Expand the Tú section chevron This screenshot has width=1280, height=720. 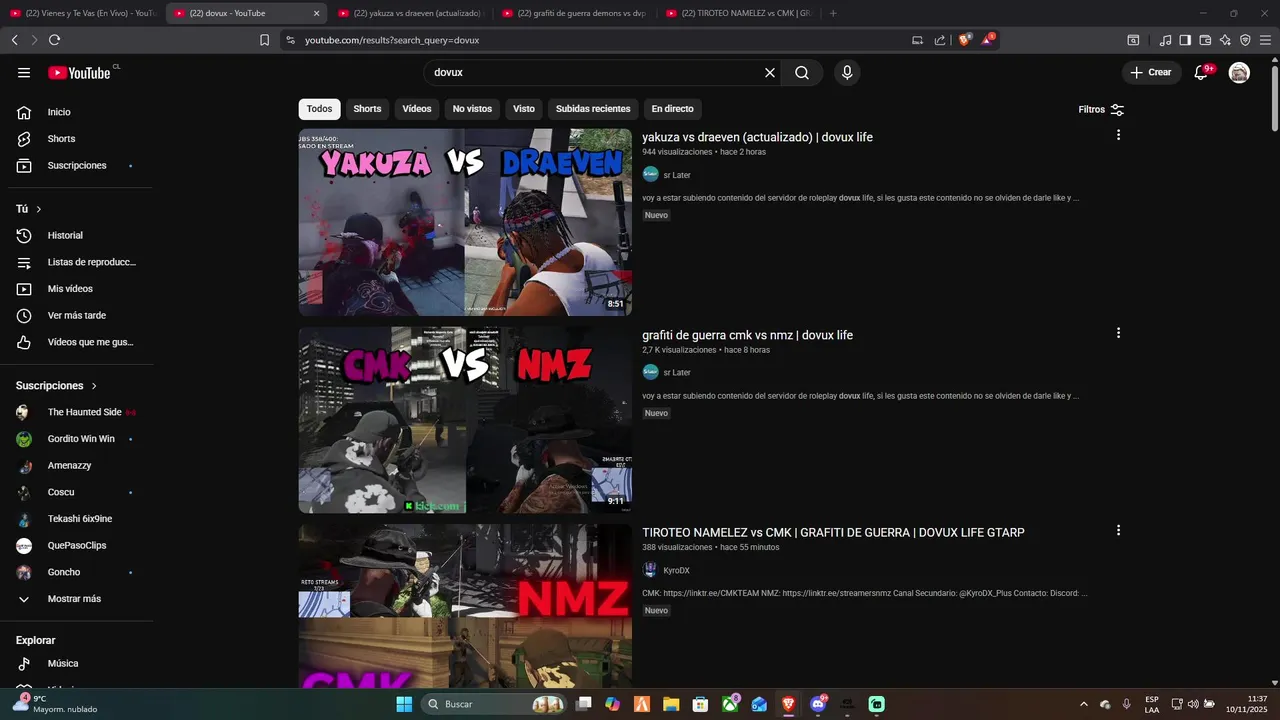click(39, 209)
